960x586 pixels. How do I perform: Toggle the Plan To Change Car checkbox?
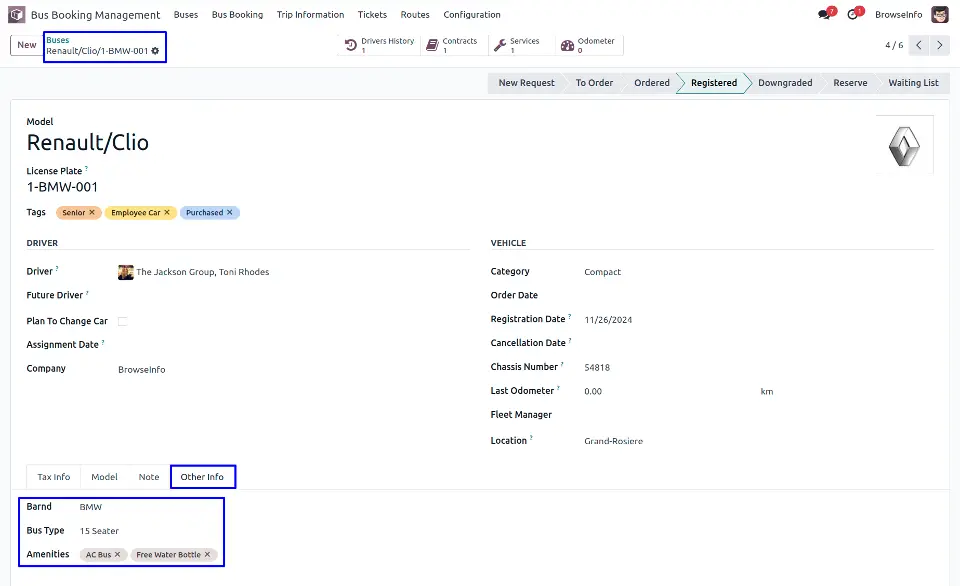[122, 321]
